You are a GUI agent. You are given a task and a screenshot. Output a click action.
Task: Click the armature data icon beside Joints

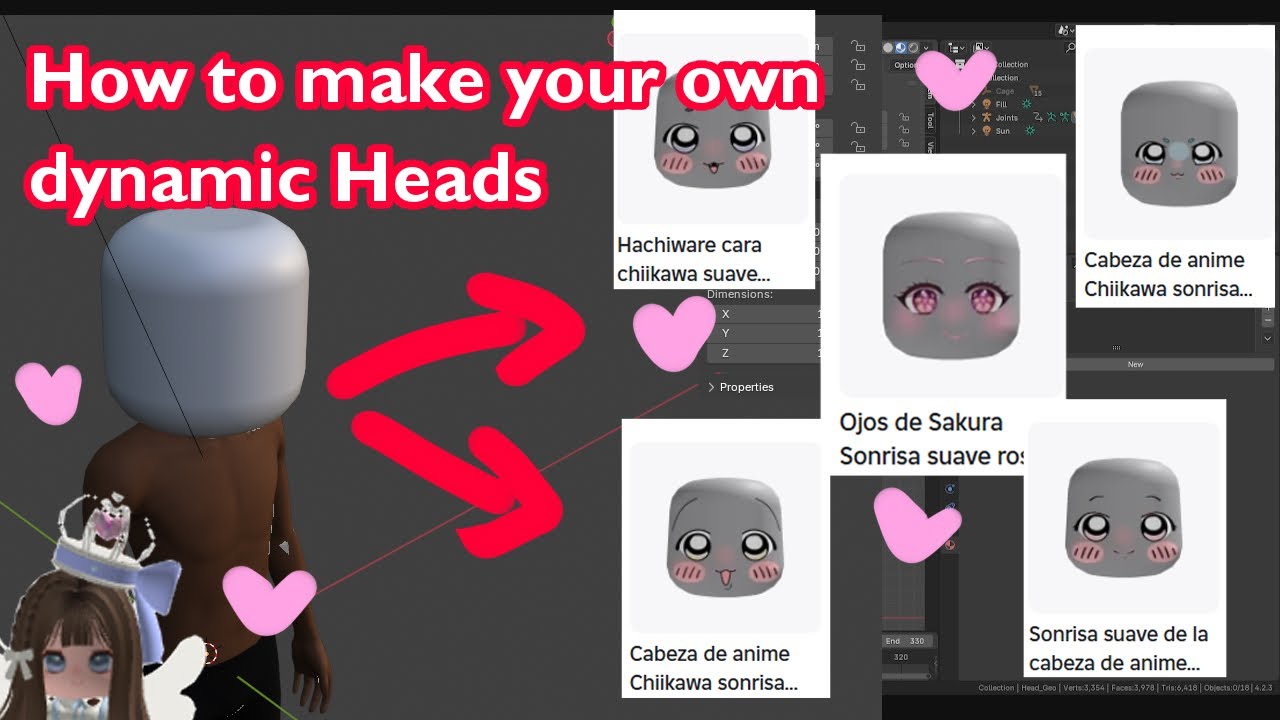[x=1064, y=117]
